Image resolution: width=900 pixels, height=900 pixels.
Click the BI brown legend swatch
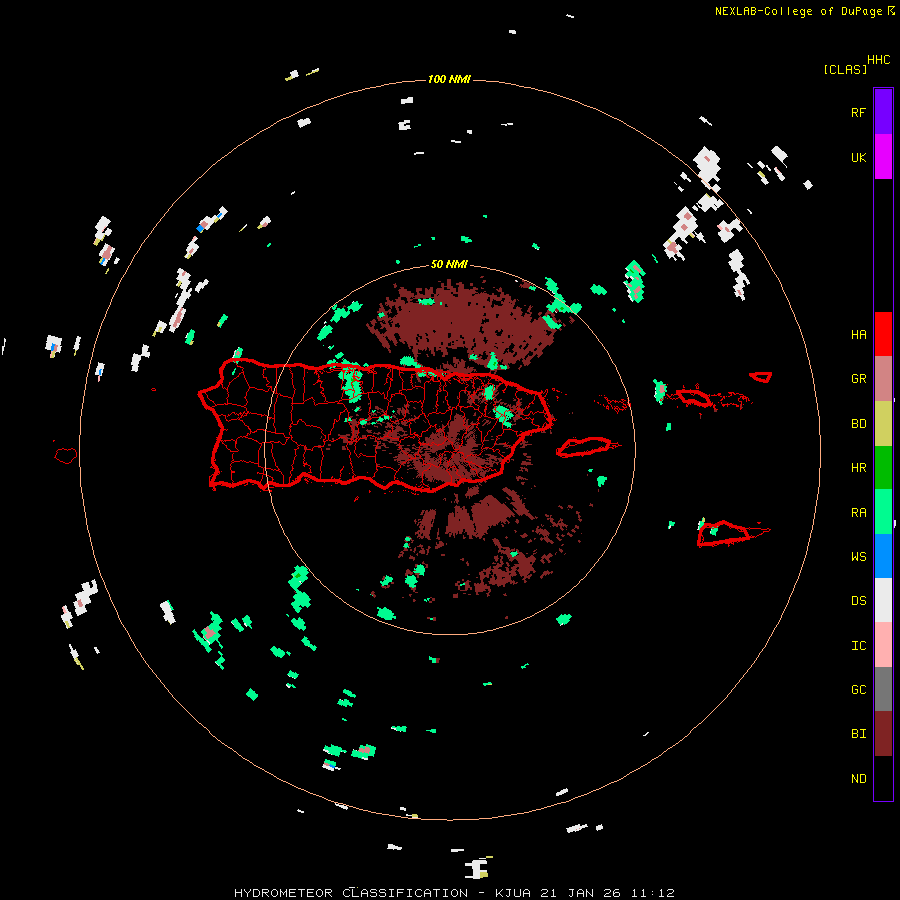[883, 734]
